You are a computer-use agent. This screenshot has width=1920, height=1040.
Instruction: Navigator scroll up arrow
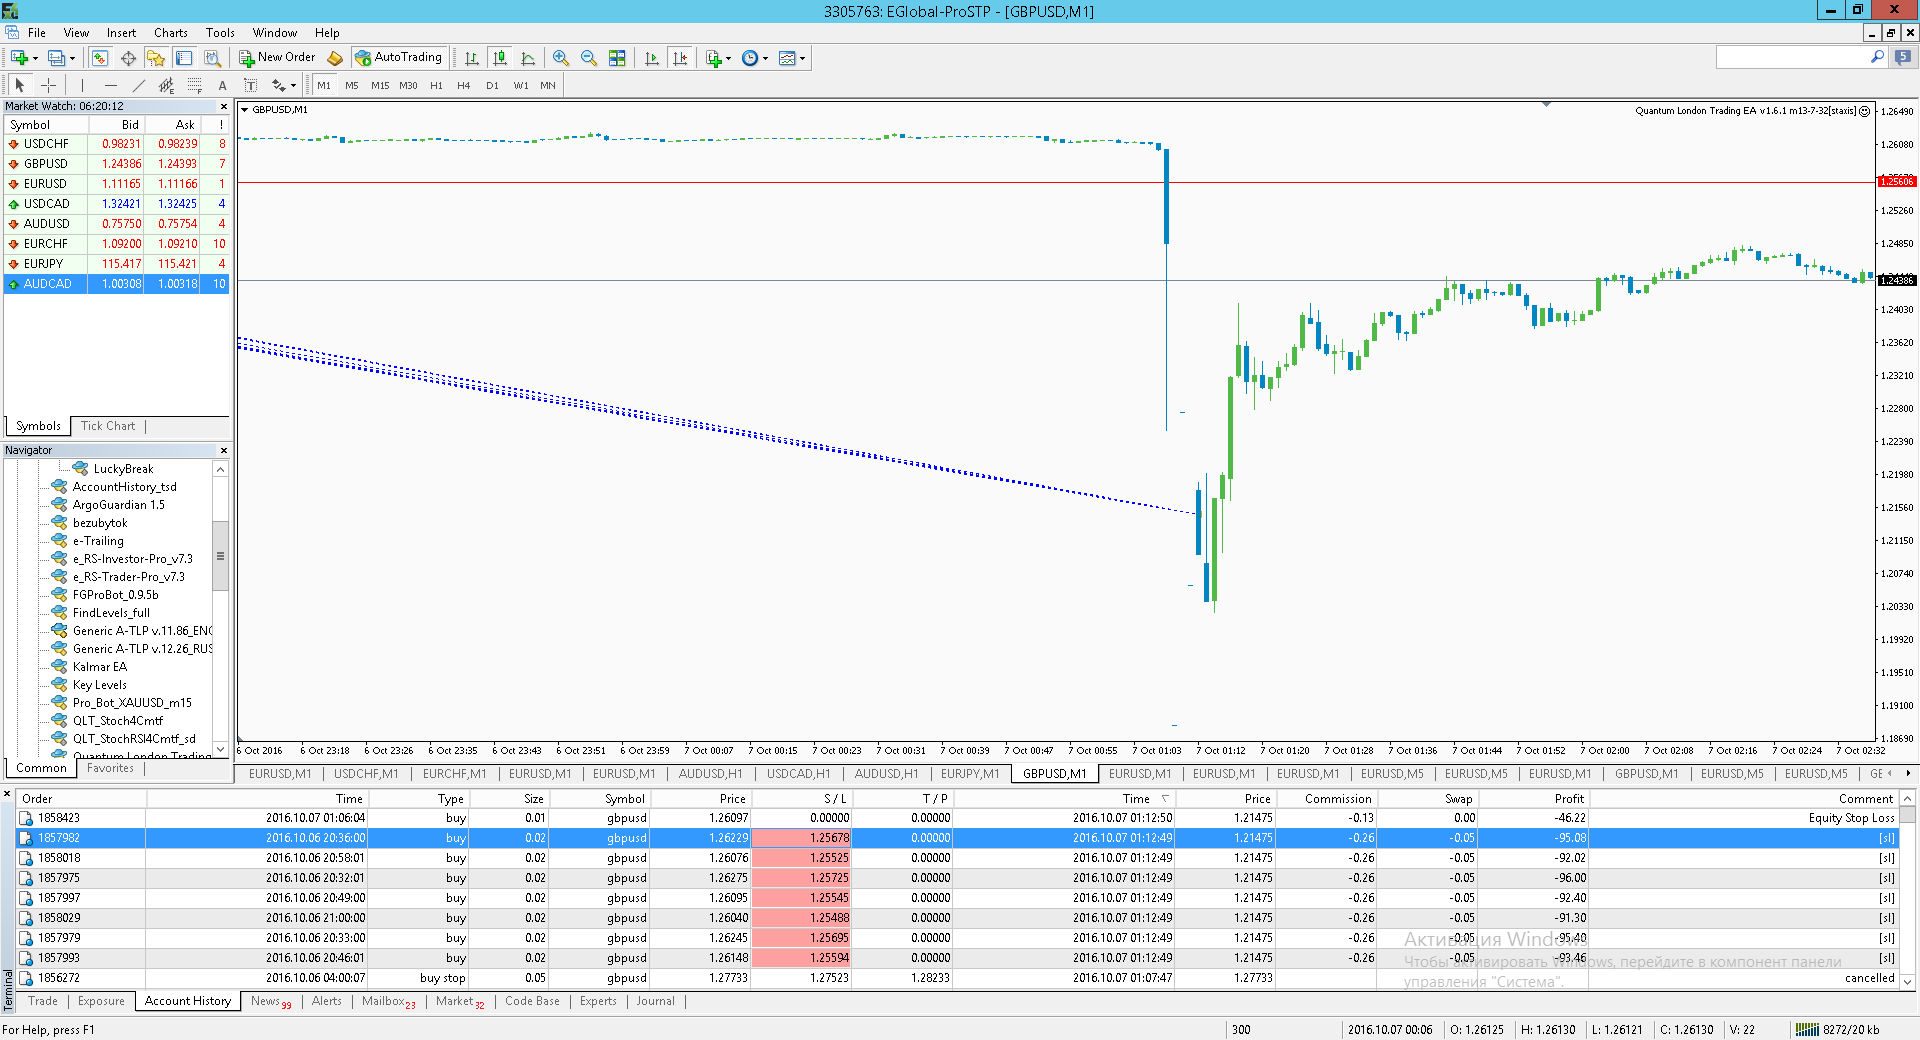[221, 469]
